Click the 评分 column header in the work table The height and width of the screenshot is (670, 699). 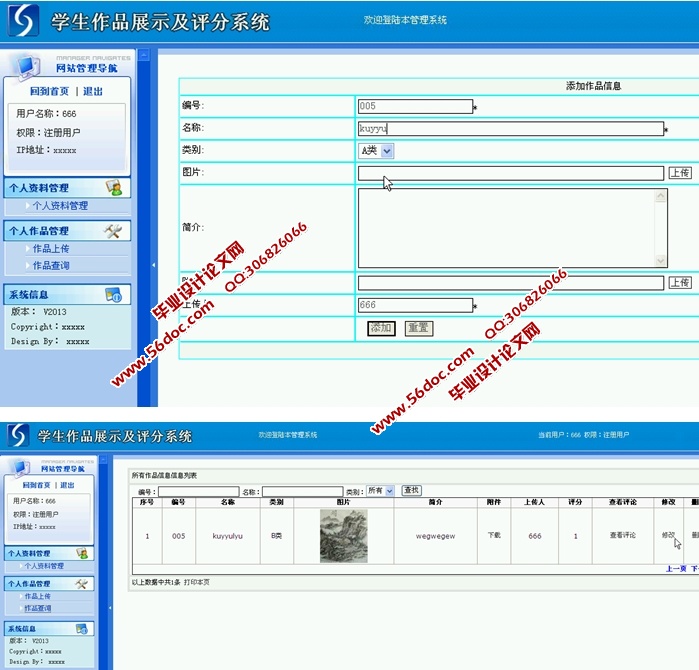575,502
